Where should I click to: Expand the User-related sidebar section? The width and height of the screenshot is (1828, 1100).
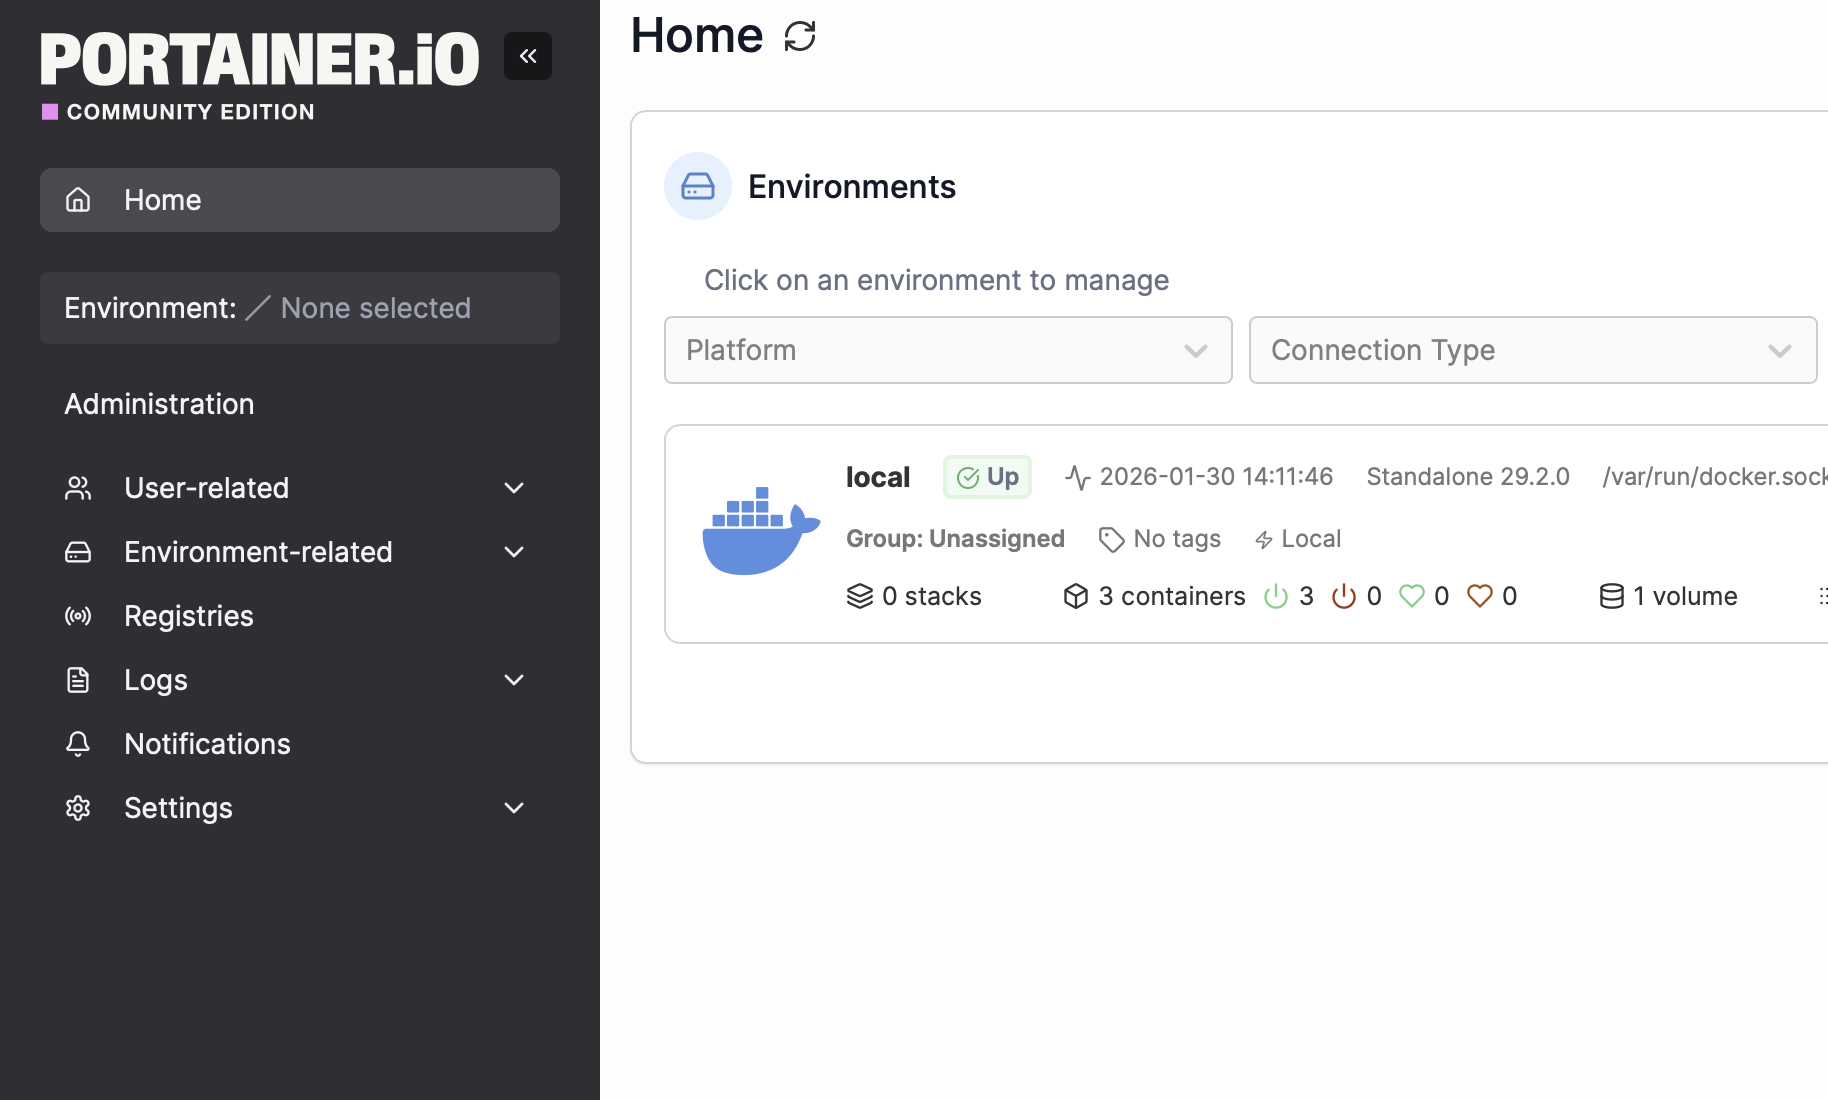205,488
